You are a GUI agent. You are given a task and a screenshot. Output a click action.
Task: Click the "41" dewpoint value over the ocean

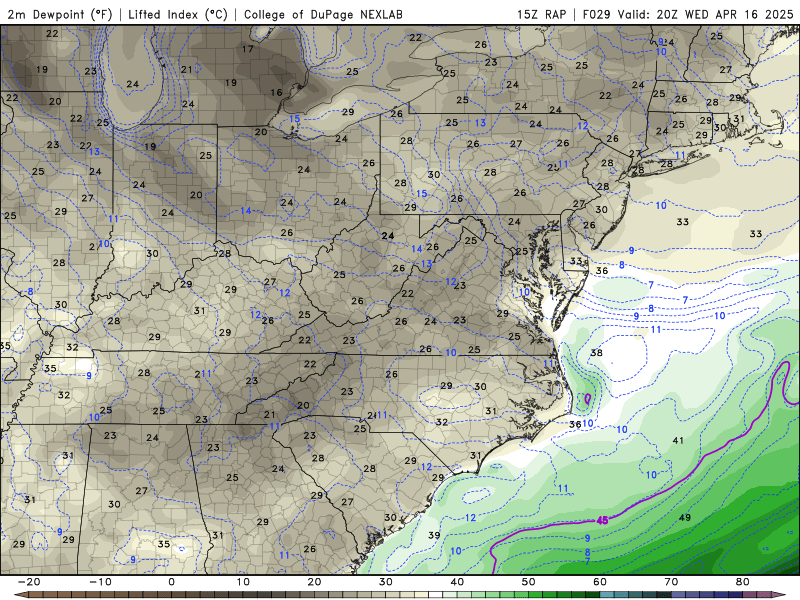pos(678,440)
